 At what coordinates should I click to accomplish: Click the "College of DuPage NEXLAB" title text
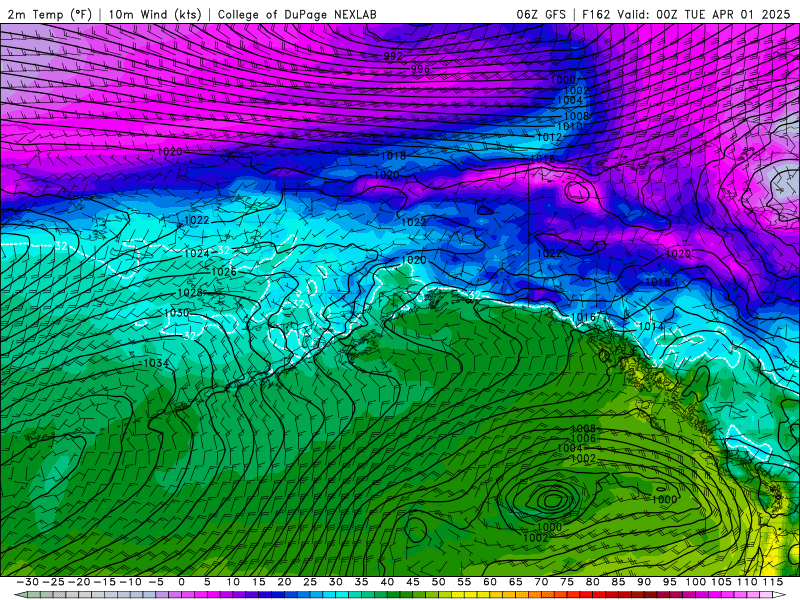297,14
